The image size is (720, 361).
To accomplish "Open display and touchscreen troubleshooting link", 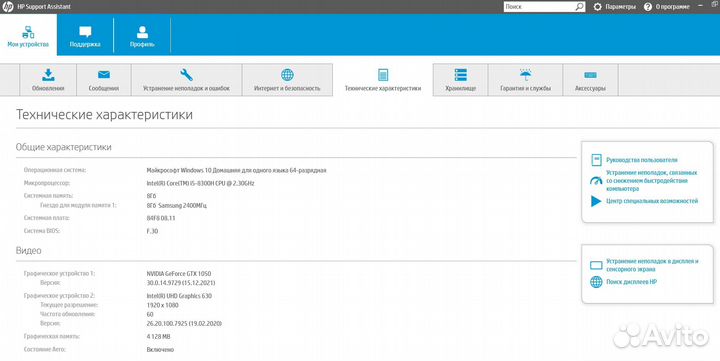I will tap(652, 265).
